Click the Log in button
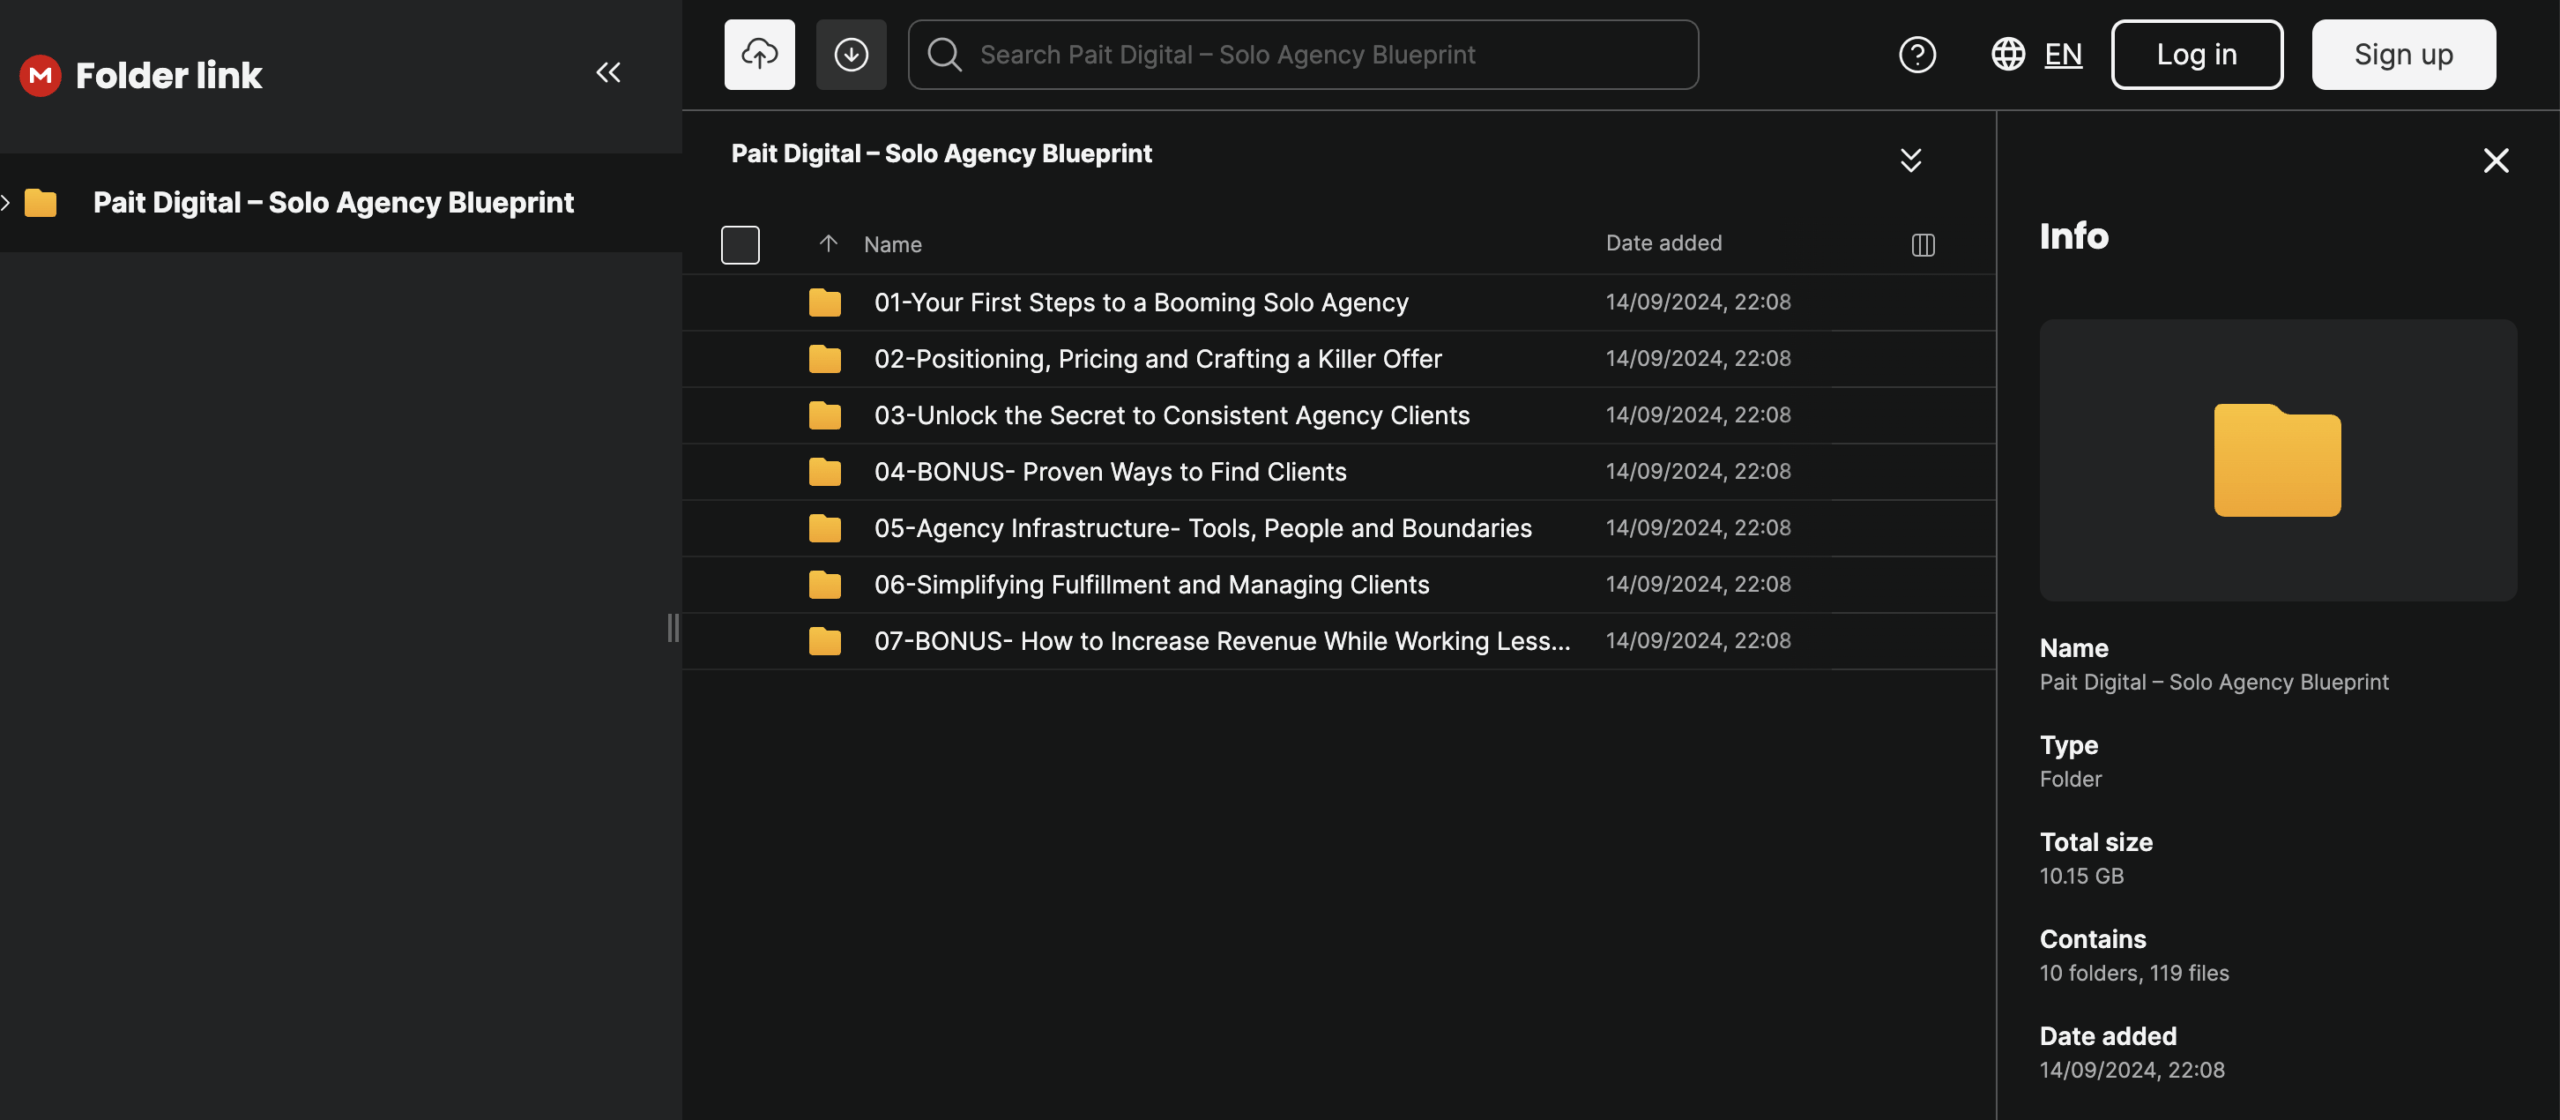Image resolution: width=2560 pixels, height=1120 pixels. pos(2196,54)
